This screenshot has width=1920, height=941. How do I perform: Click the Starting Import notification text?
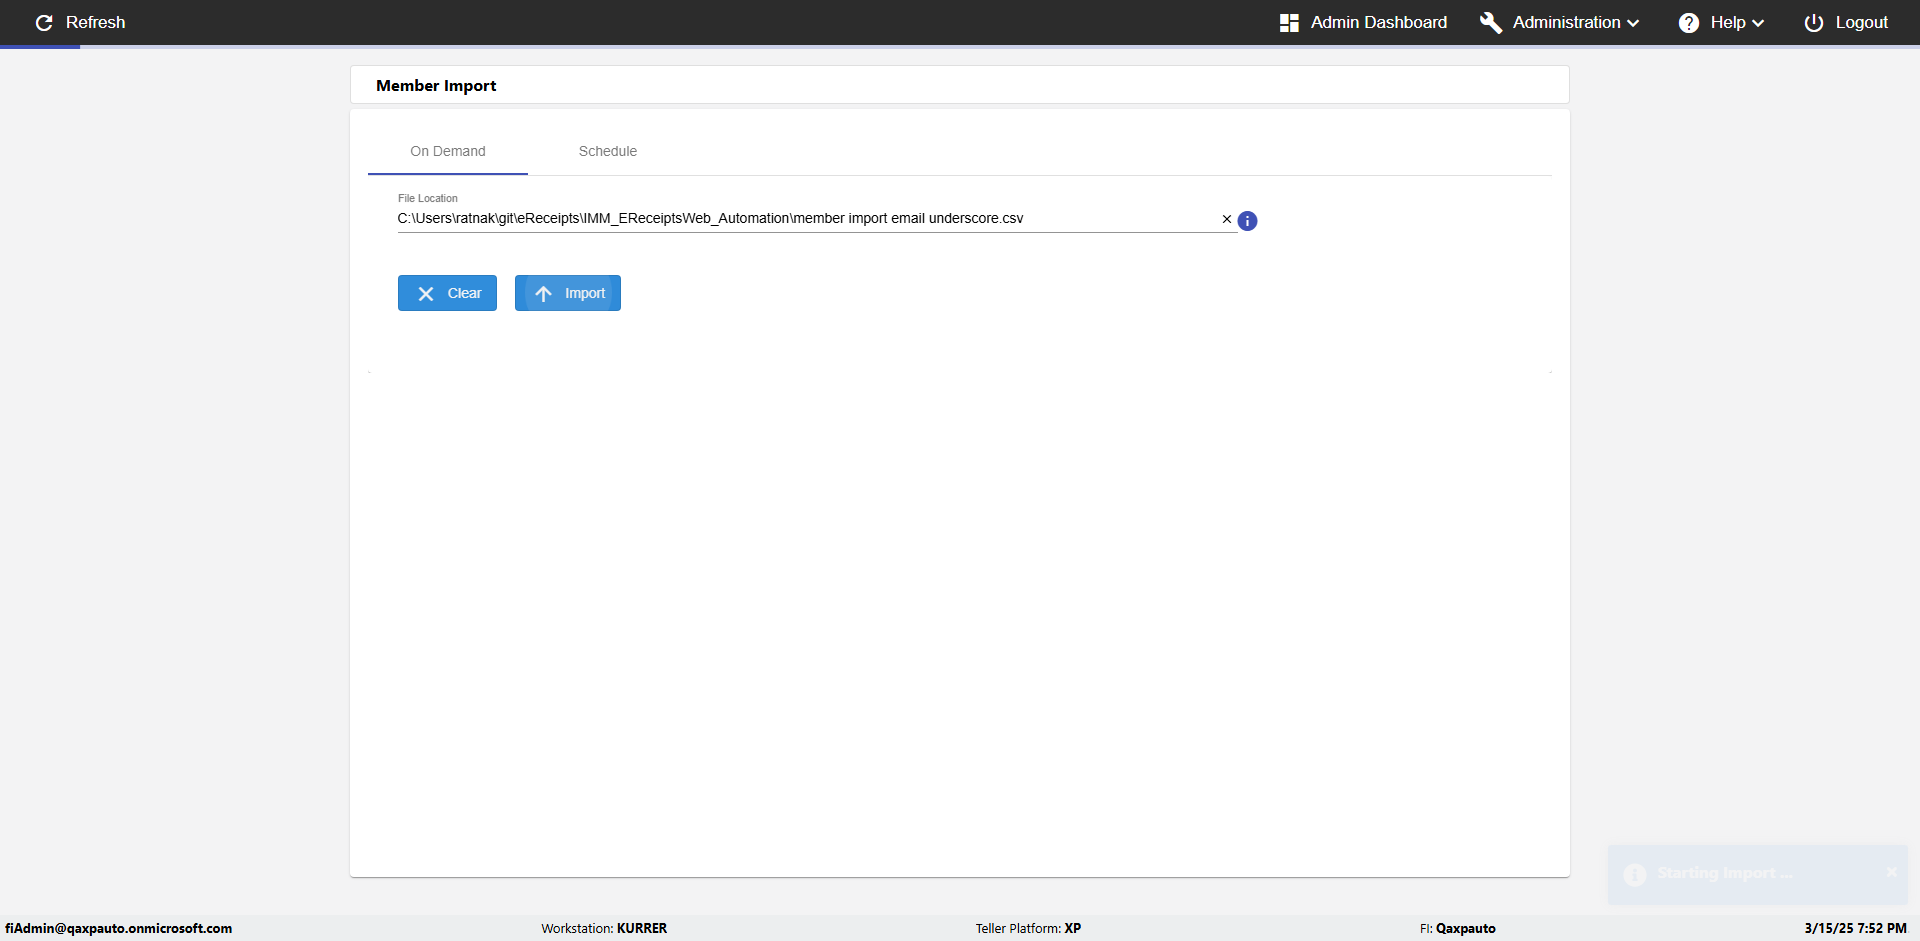(x=1724, y=873)
